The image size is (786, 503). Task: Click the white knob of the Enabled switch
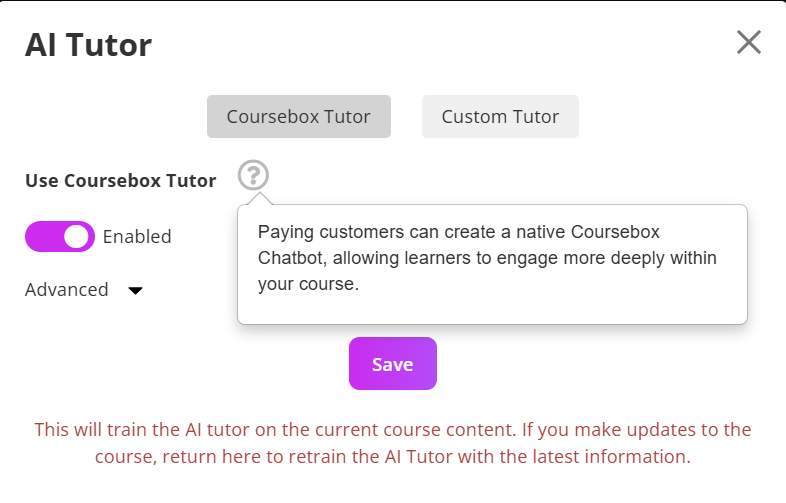tap(76, 236)
